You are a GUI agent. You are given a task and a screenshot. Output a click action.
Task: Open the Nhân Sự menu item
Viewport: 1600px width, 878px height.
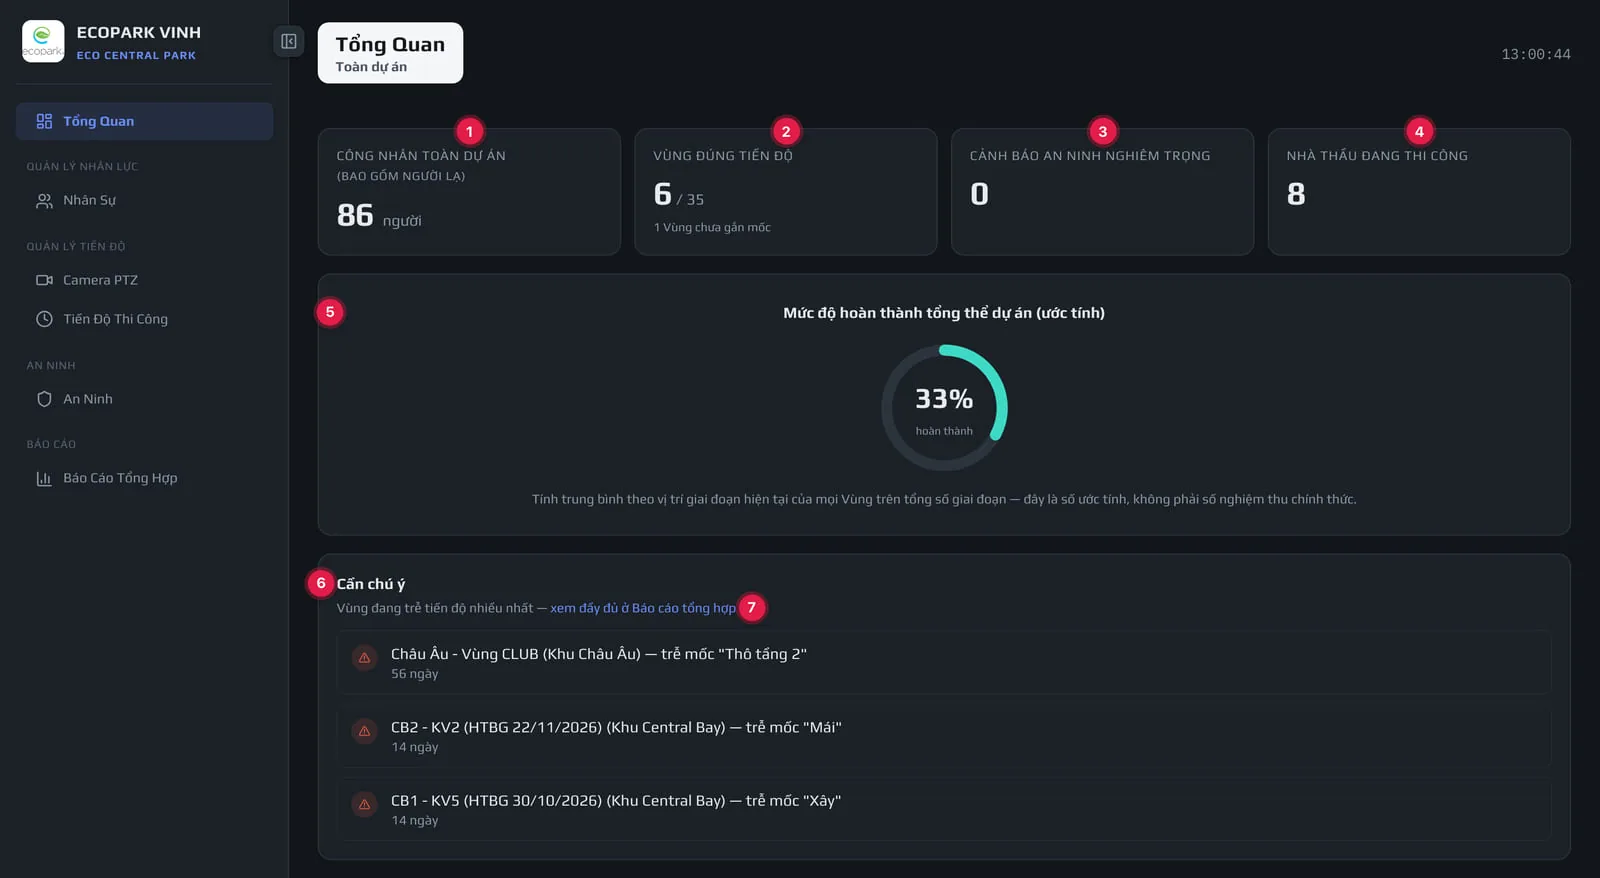[144, 200]
